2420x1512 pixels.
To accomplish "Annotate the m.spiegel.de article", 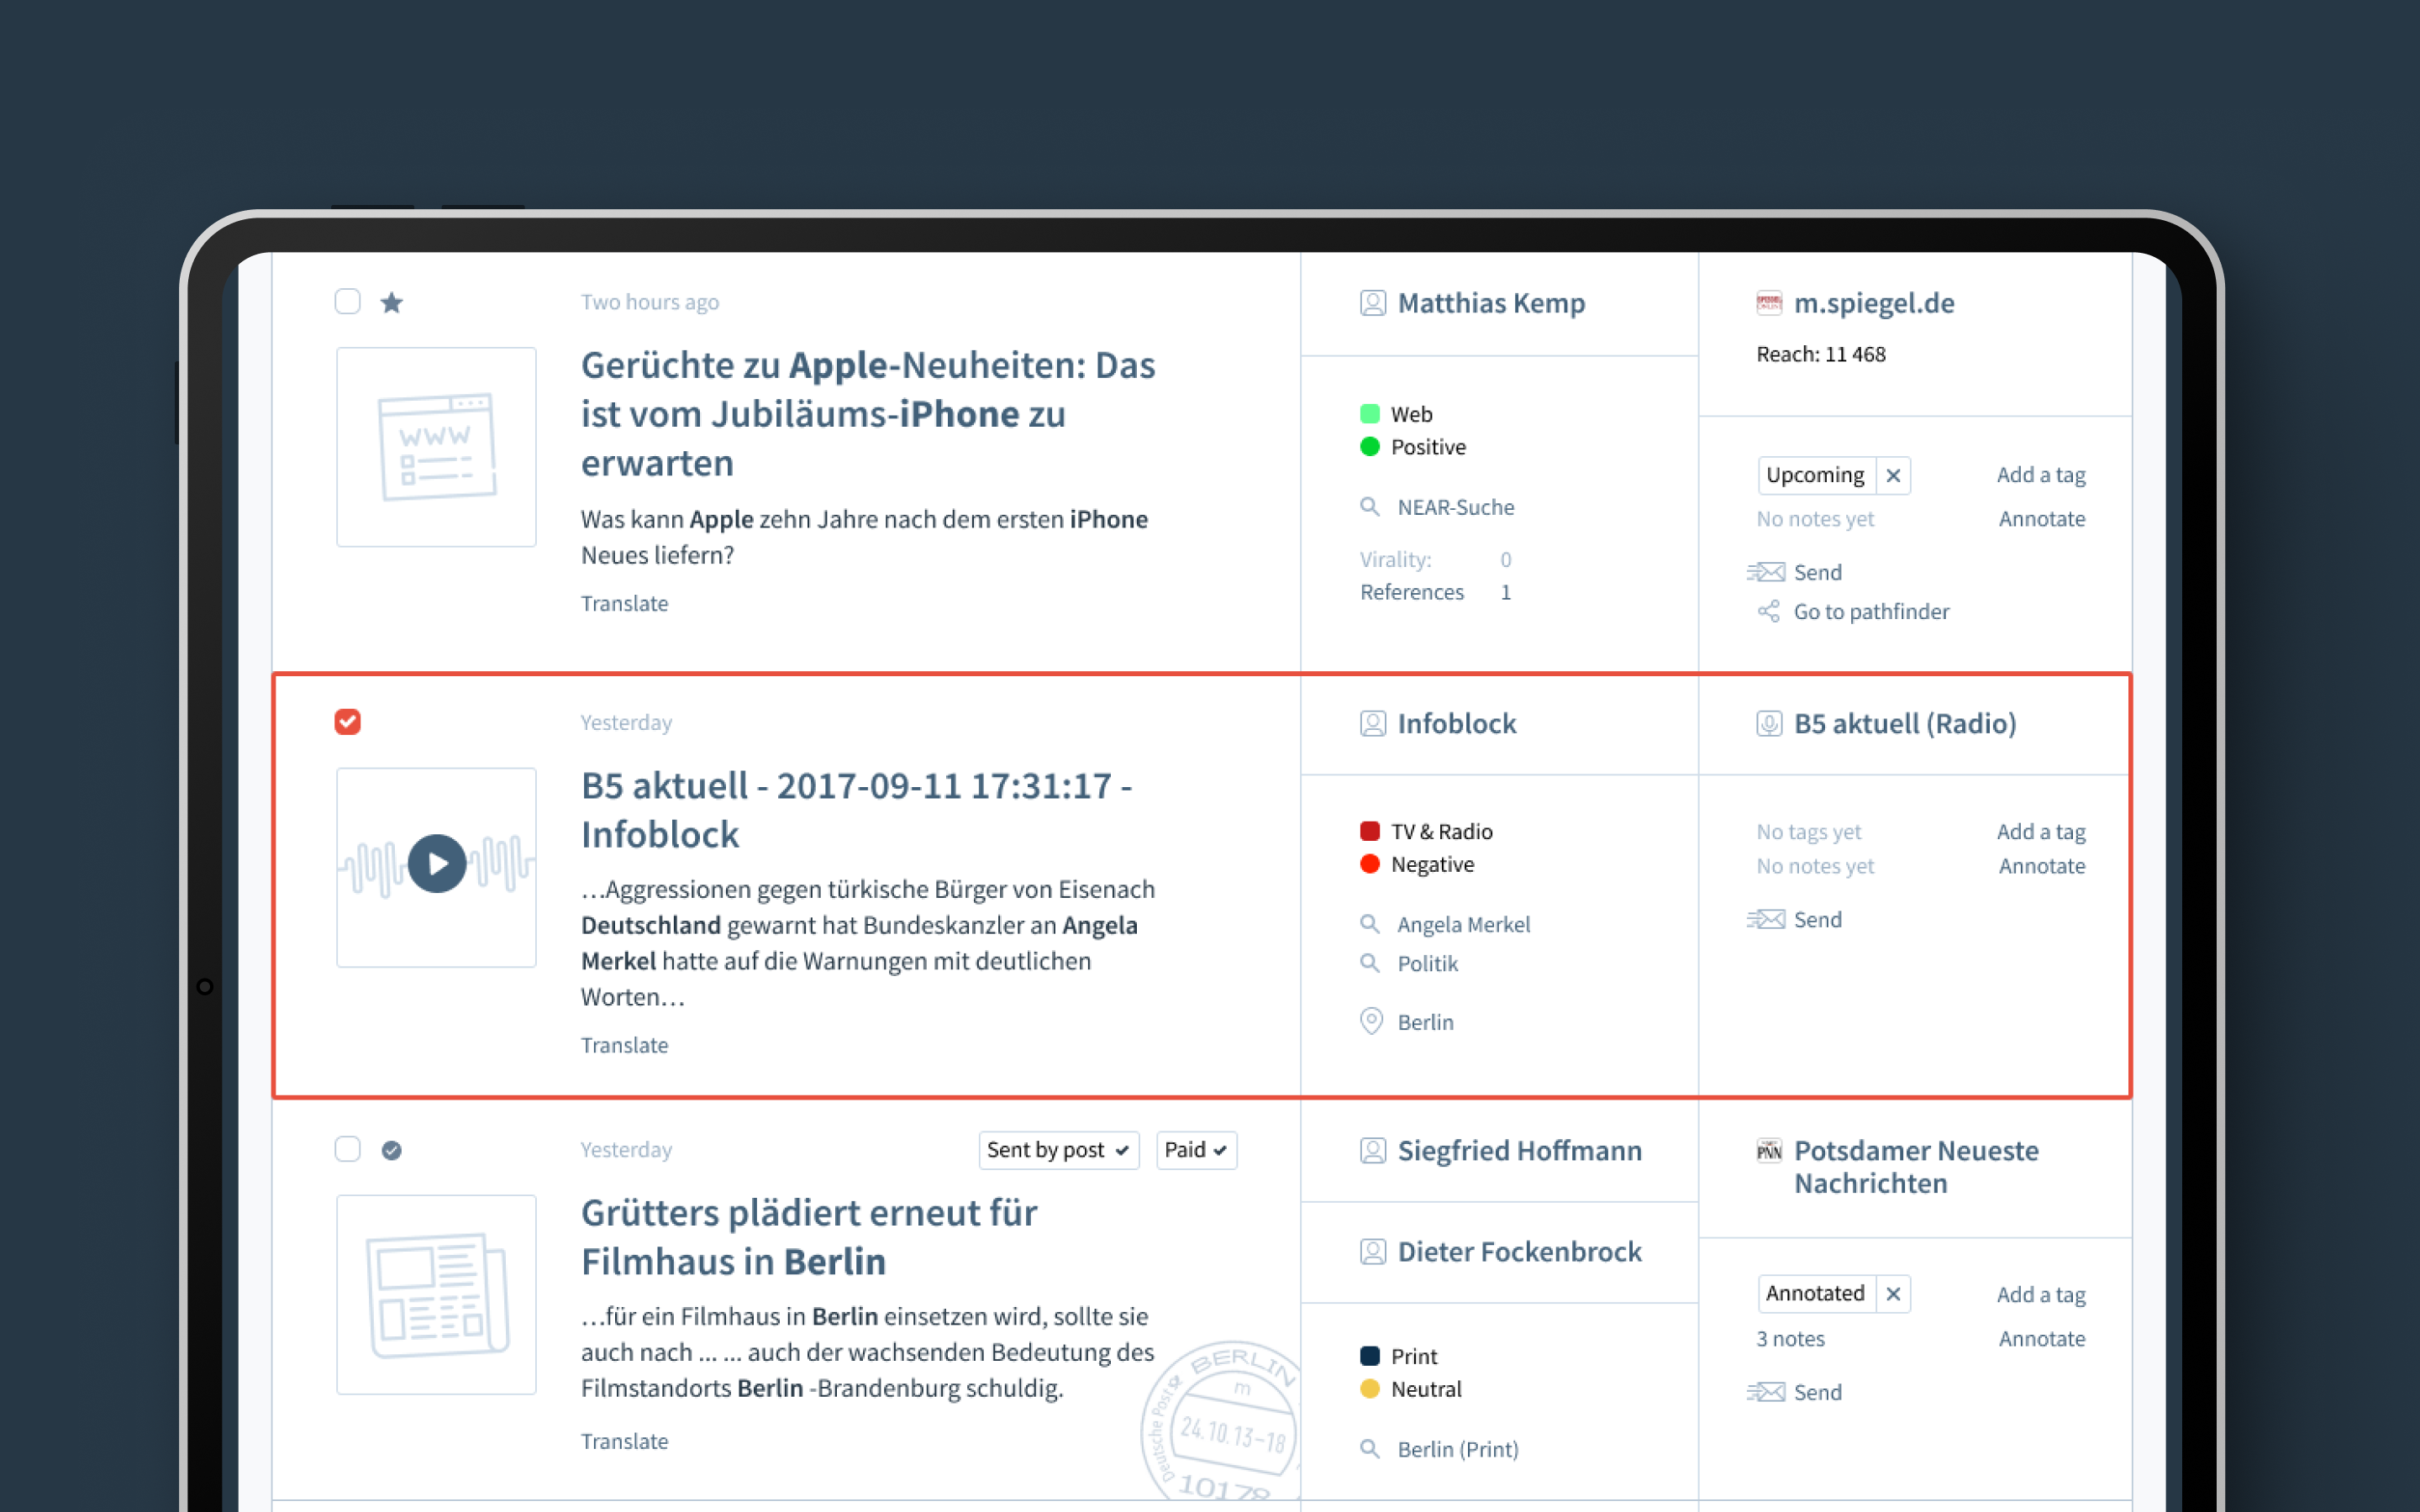I will [2042, 519].
